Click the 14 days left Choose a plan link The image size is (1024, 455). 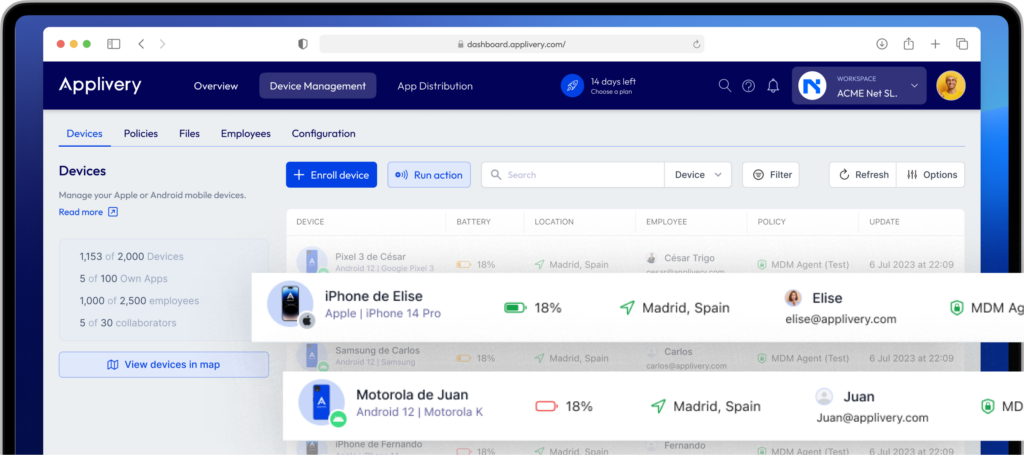click(x=613, y=86)
